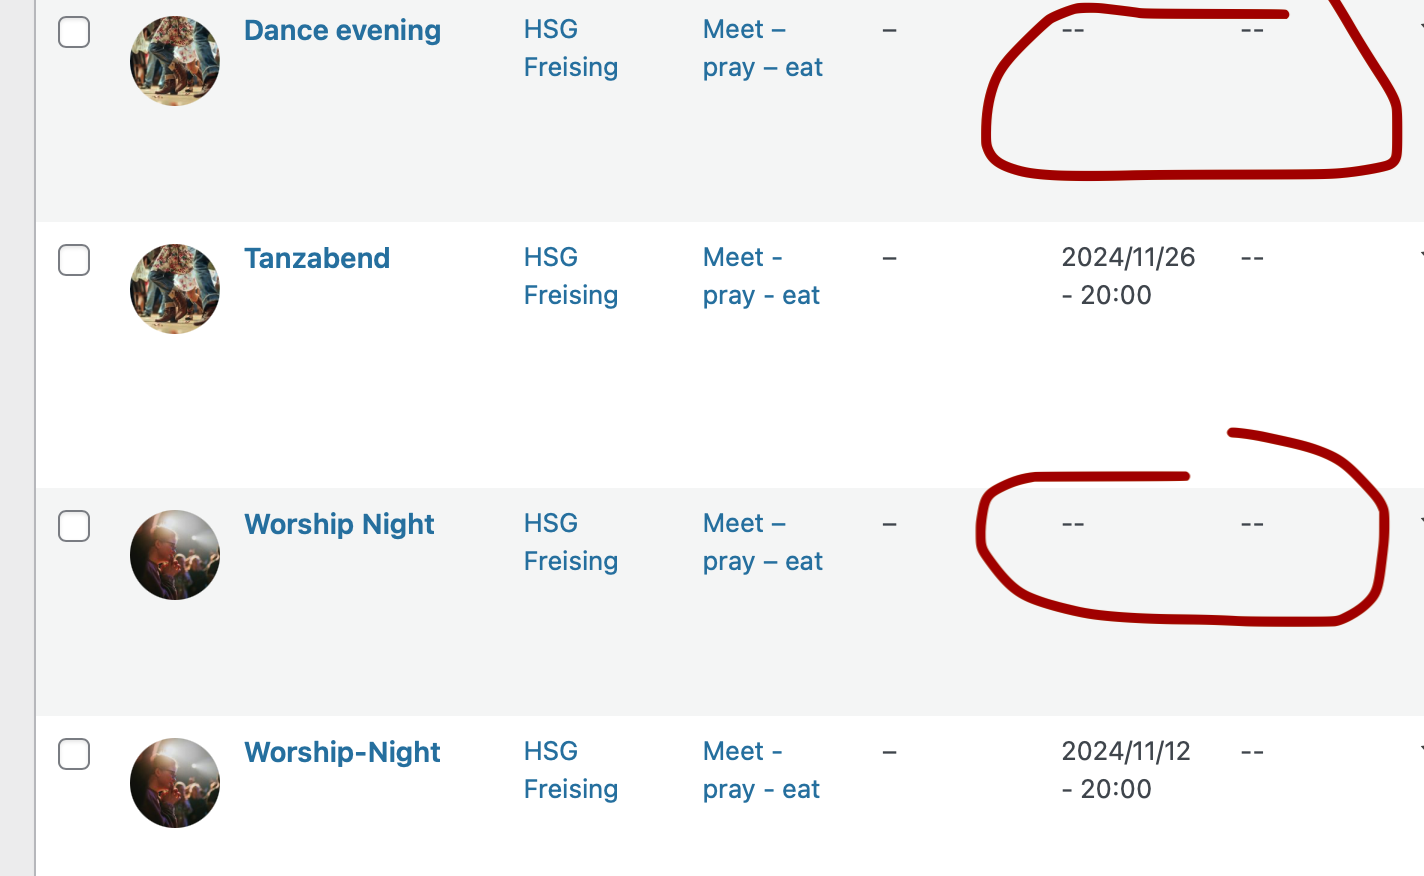Filter by HSG Freising in Tanzabend row
The height and width of the screenshot is (876, 1424).
pyautogui.click(x=571, y=276)
